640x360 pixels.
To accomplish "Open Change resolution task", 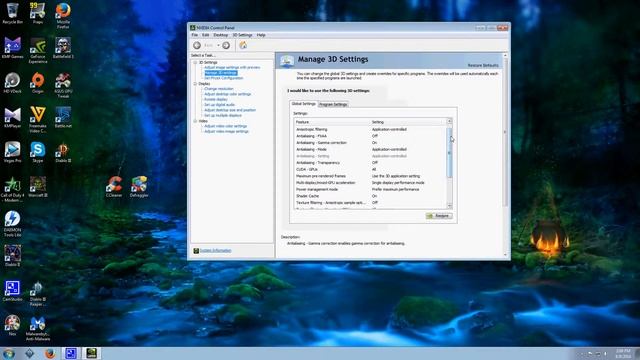I will (219, 89).
